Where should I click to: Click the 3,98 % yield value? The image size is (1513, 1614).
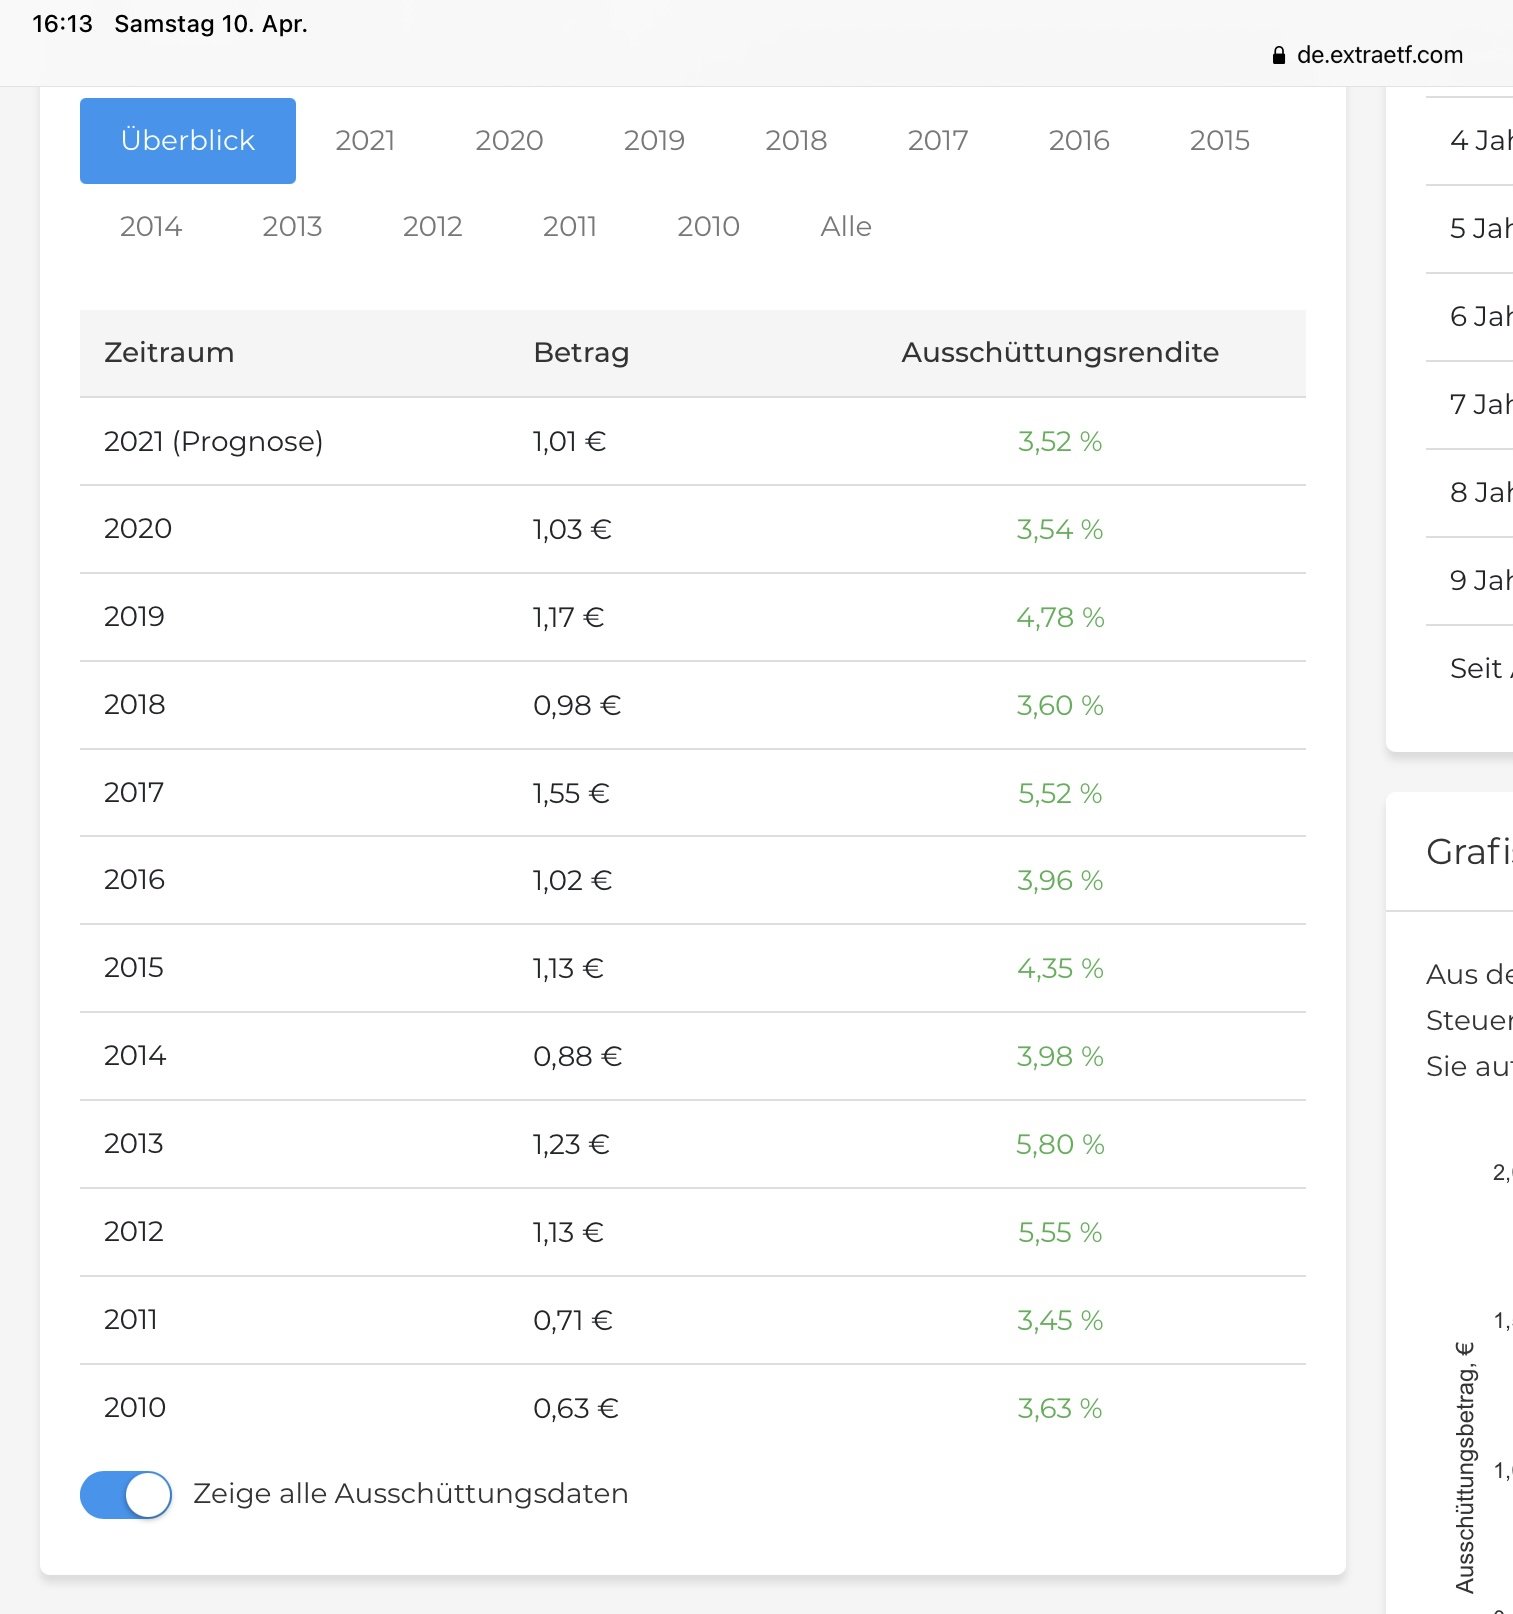(x=1060, y=1056)
